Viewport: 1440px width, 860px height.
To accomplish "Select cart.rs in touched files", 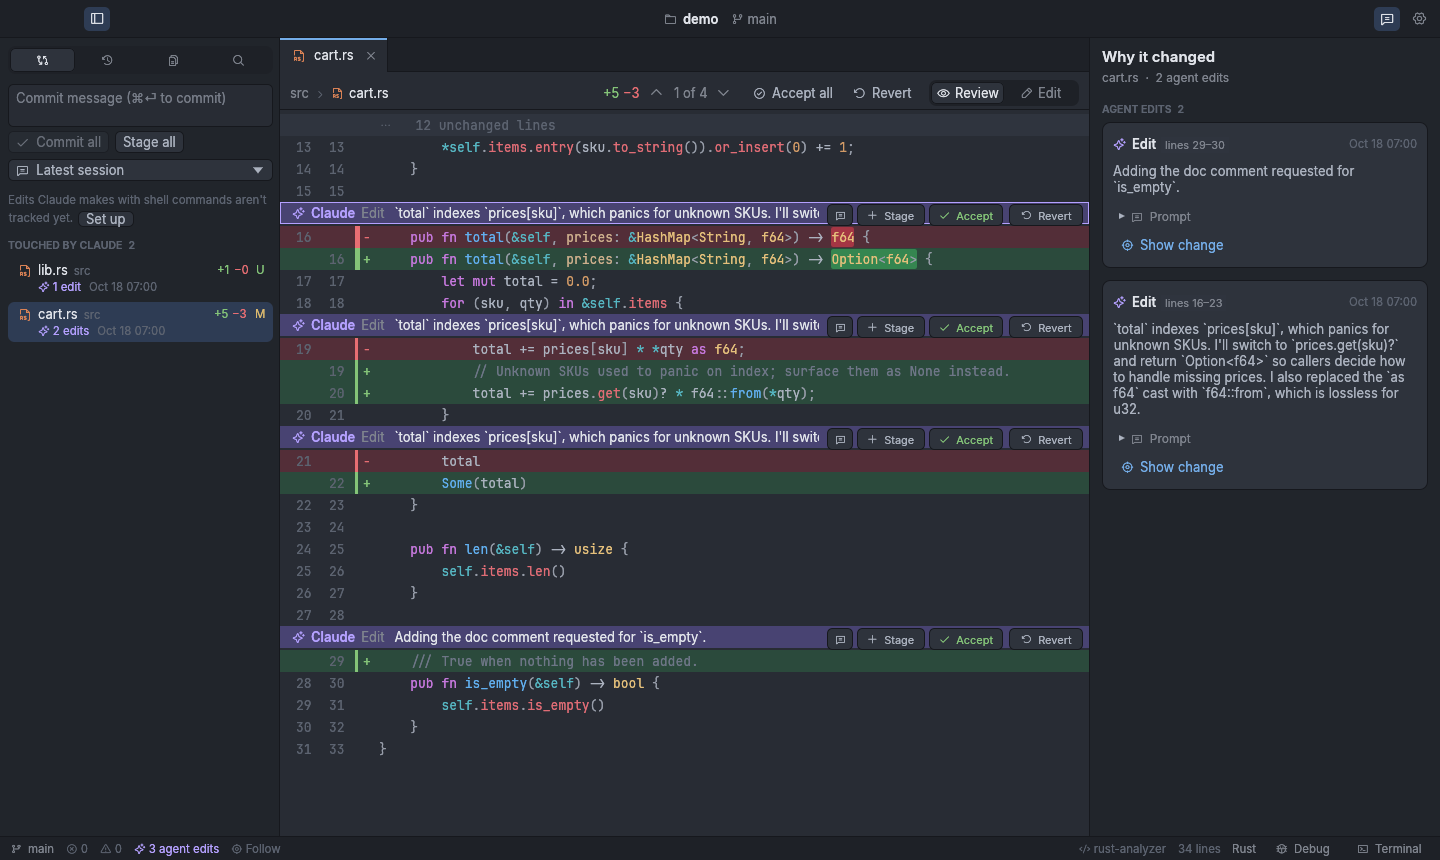I will point(140,322).
